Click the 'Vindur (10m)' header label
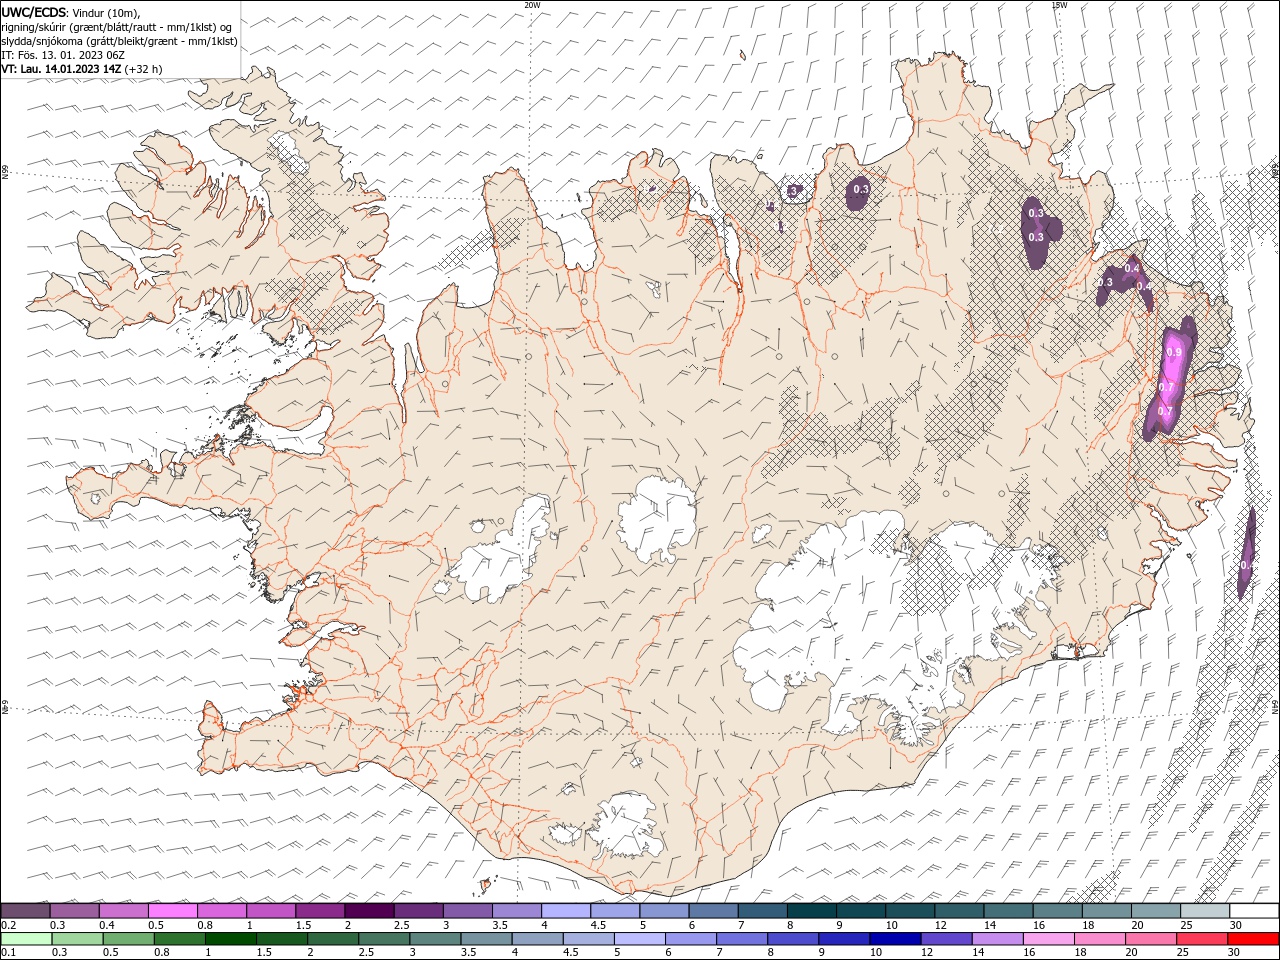This screenshot has height=960, width=1280. [x=107, y=12]
